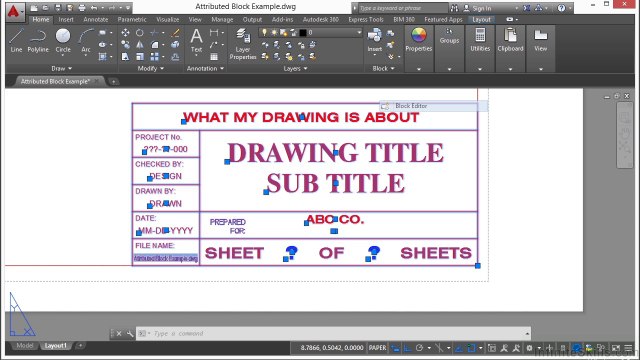640x360 pixels.
Task: Expand the command line history arrow
Action: [527, 333]
